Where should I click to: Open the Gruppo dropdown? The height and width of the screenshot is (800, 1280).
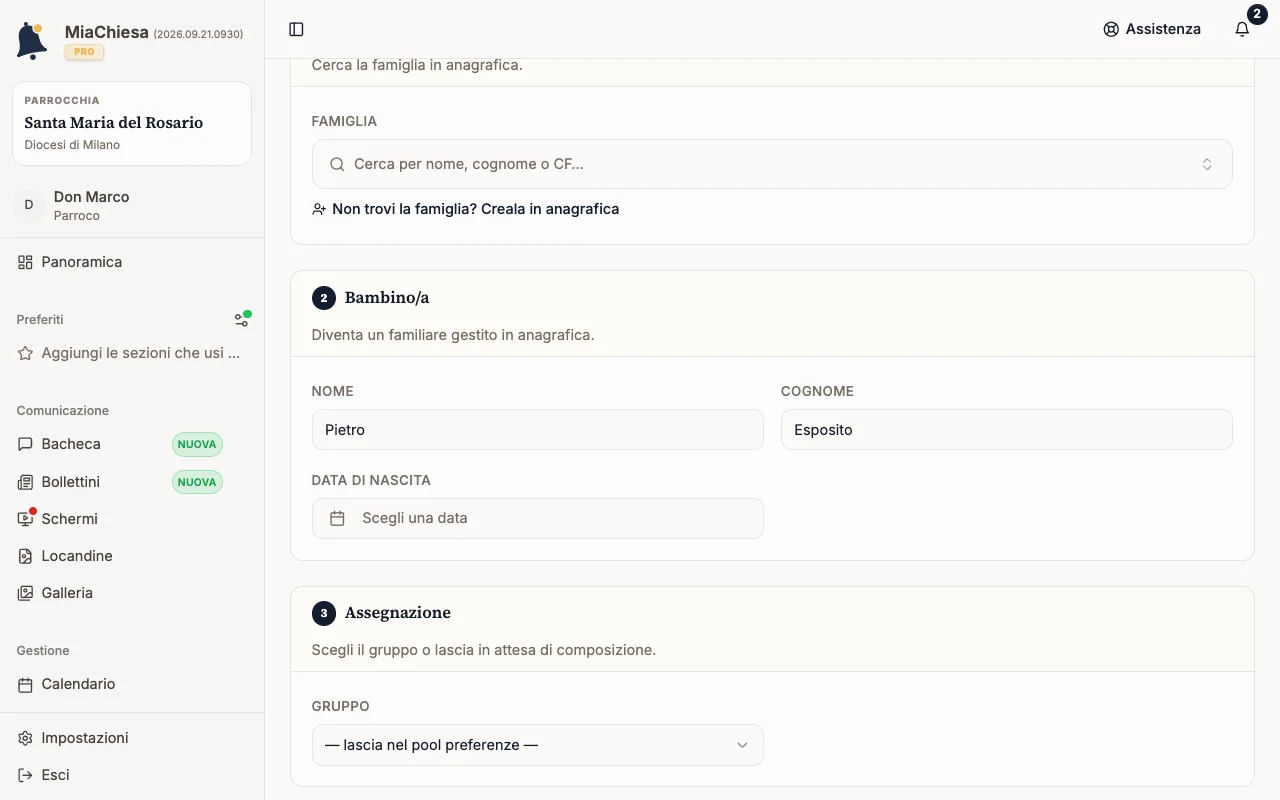coord(537,745)
